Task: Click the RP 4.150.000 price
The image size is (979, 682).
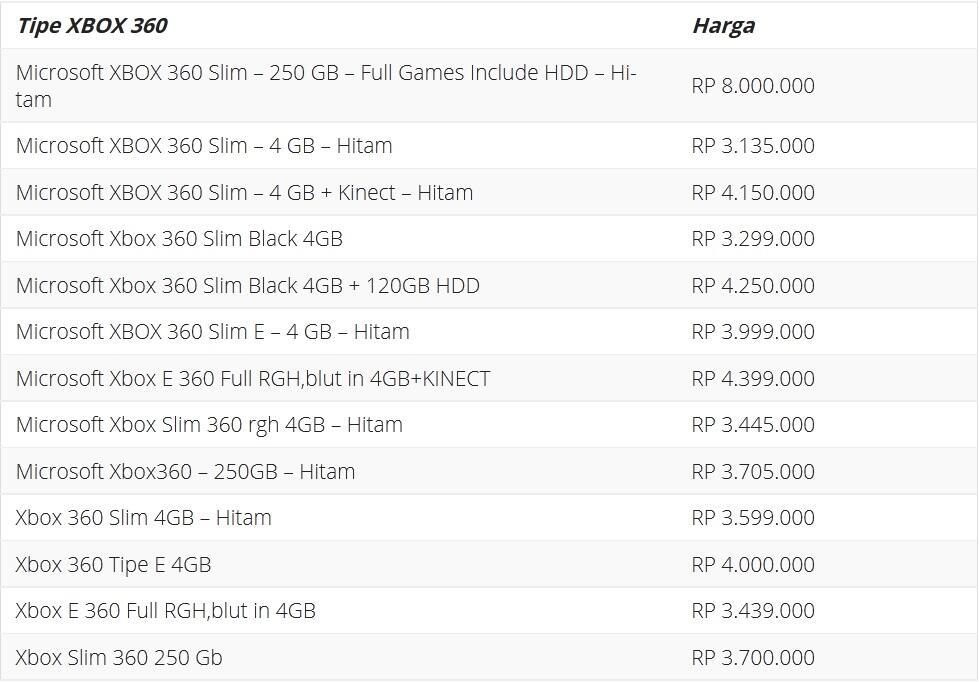Action: point(753,193)
